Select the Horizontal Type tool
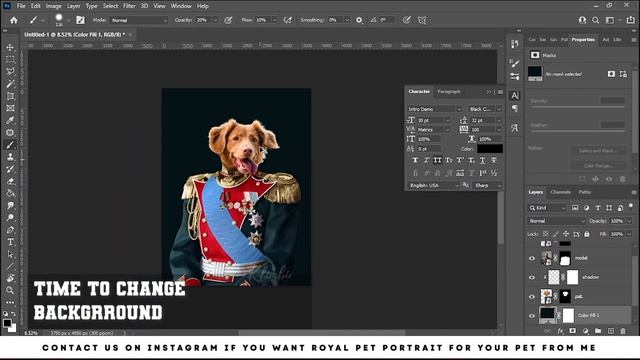Screen dimensions: 640x360 point(10,242)
